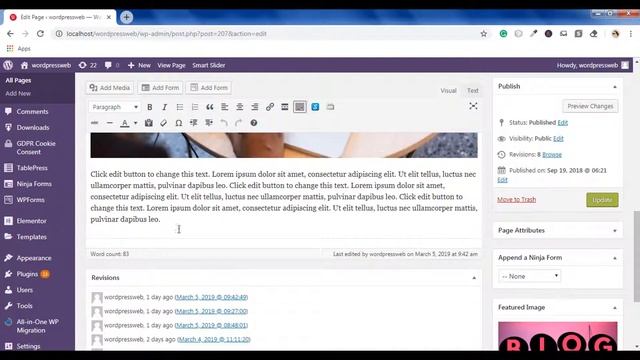The image size is (640, 360).
Task: Open a new browser tab
Action: click(126, 17)
